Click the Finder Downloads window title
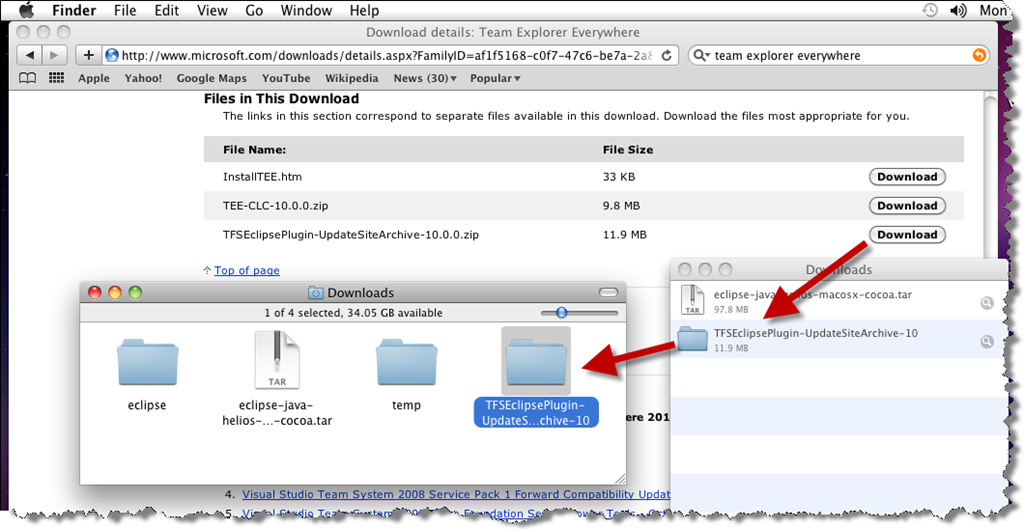 point(360,293)
